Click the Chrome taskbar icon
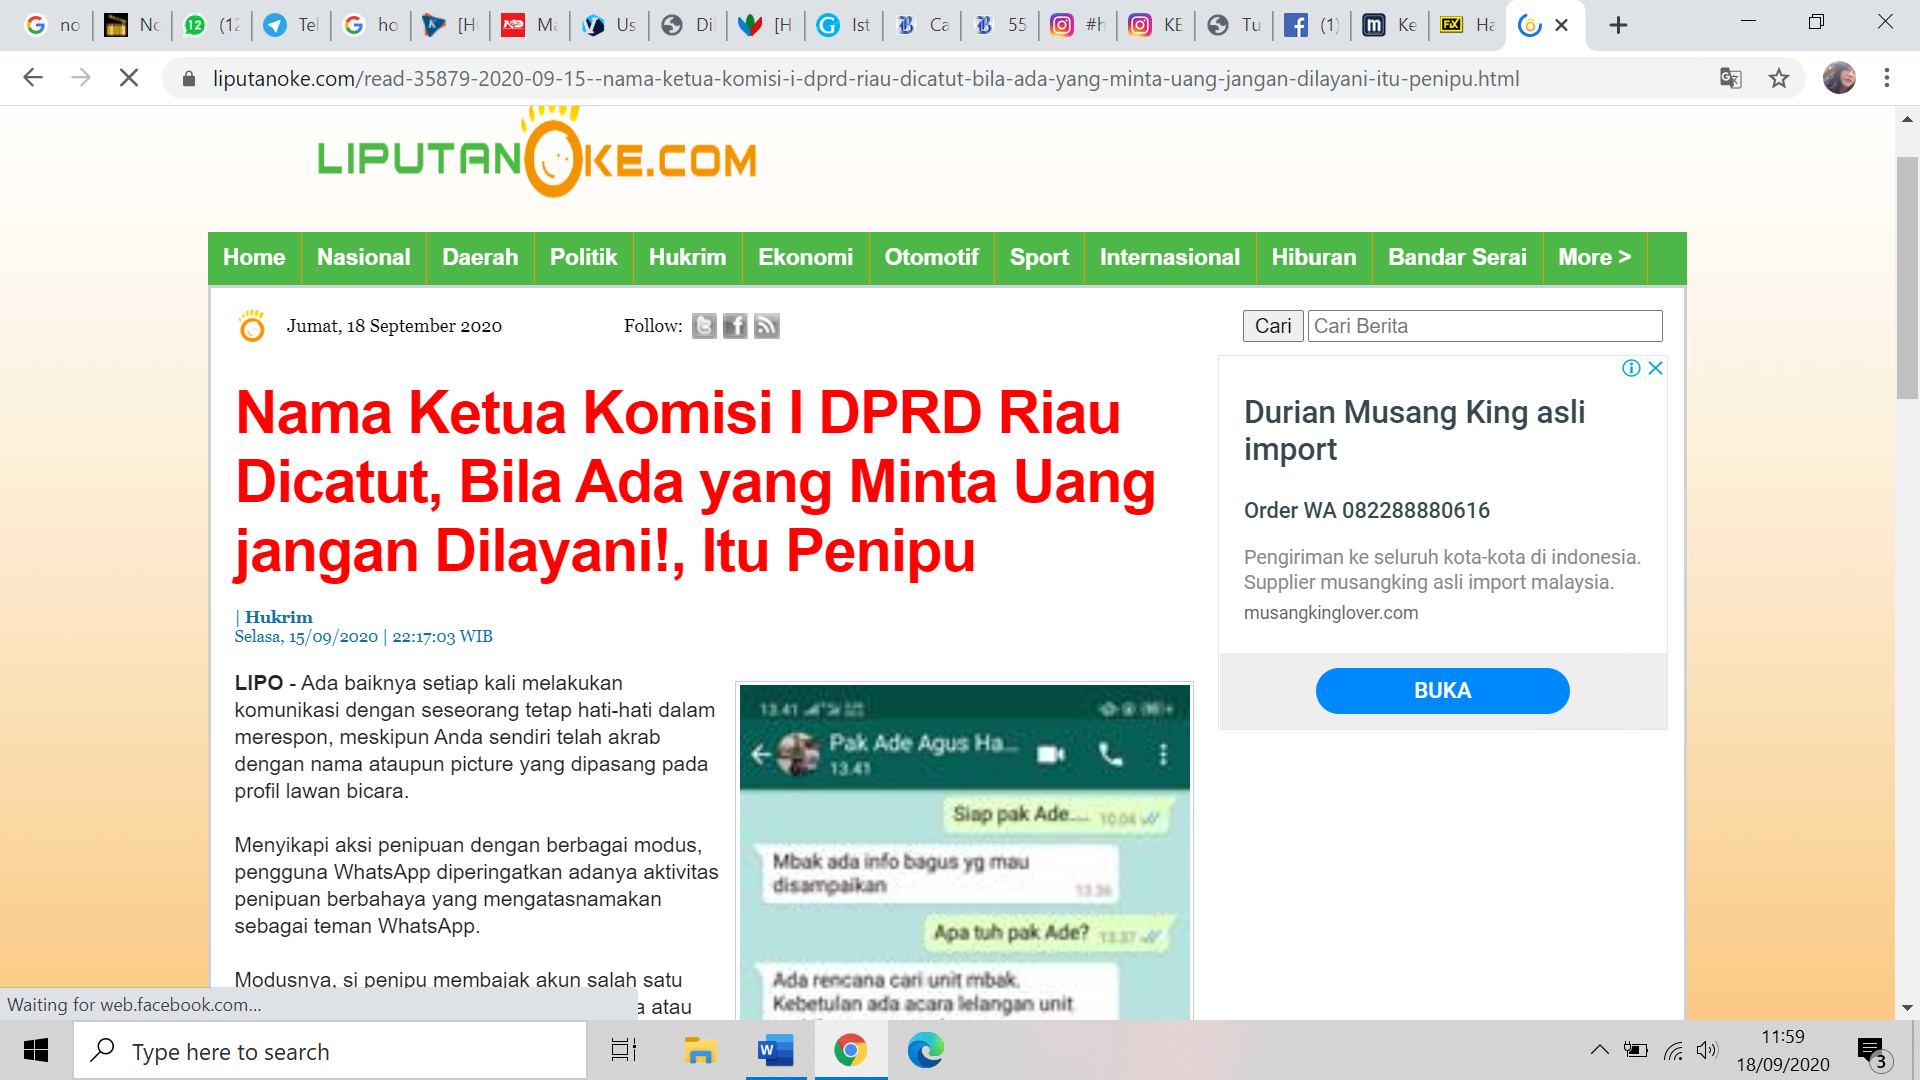The image size is (1920, 1080). coord(850,1050)
